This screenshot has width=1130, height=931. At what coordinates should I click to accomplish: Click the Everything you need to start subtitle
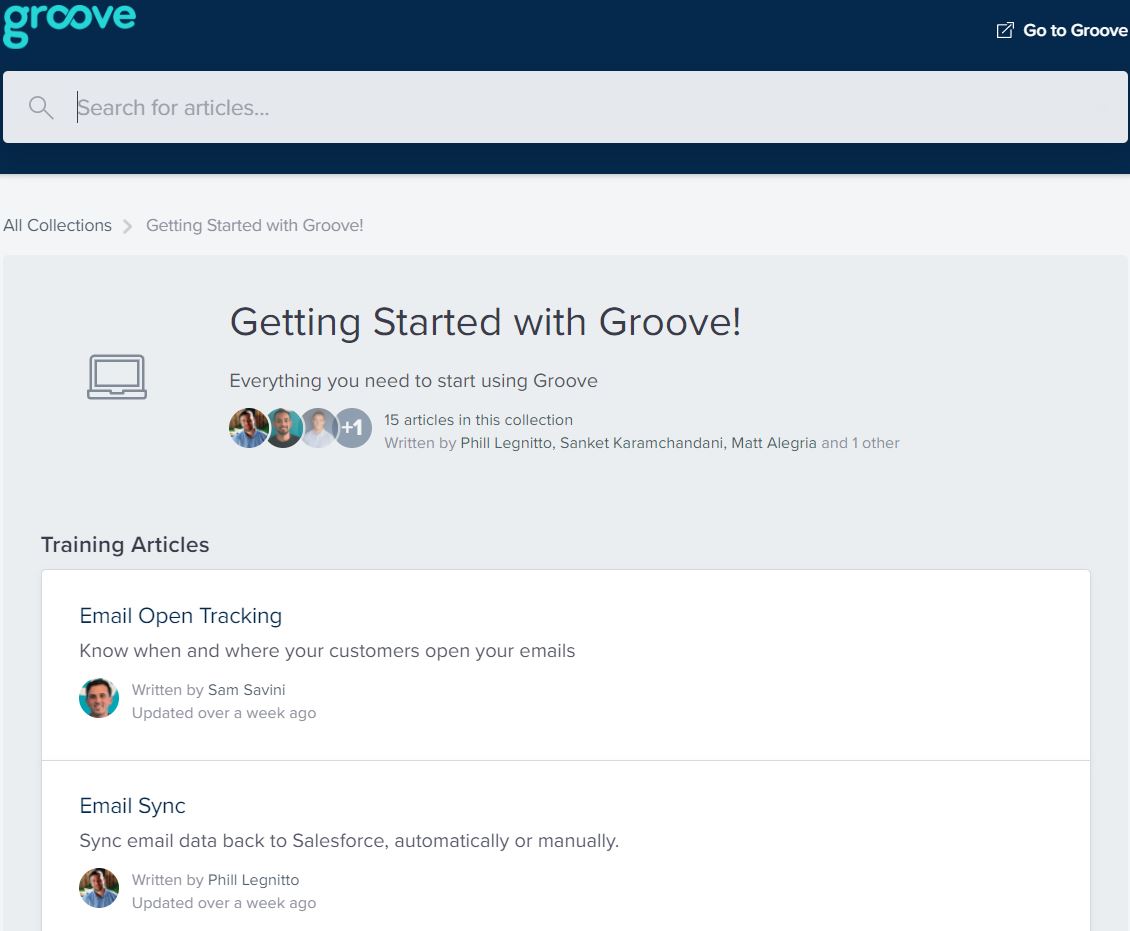414,380
